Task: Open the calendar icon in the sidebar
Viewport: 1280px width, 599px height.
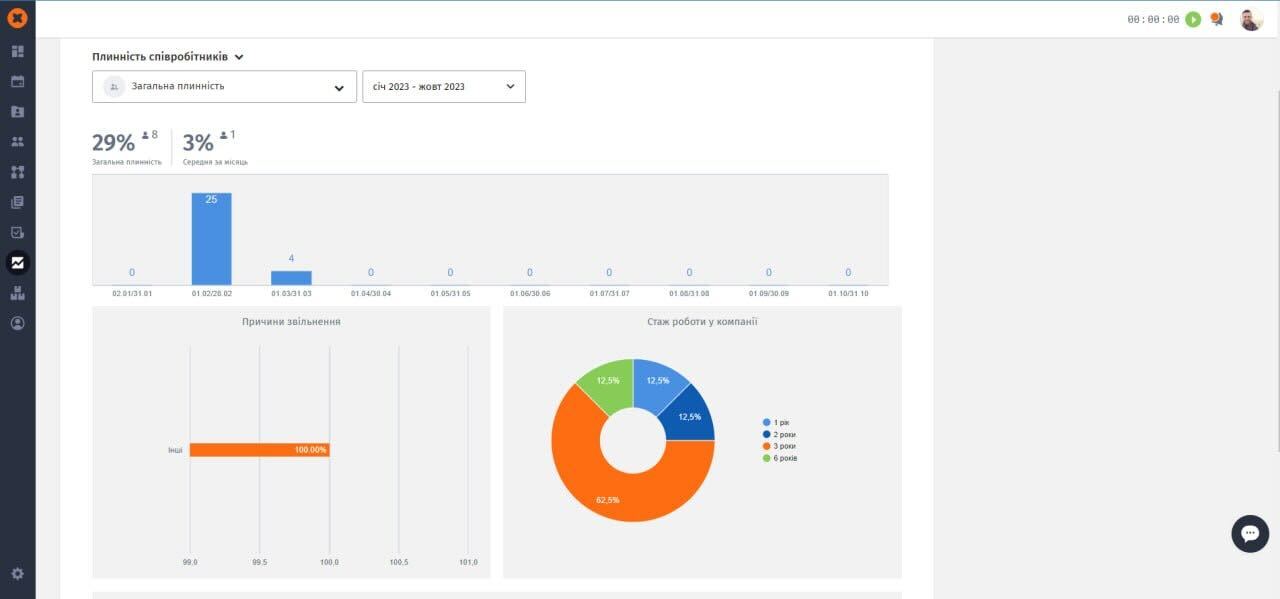Action: [x=17, y=81]
